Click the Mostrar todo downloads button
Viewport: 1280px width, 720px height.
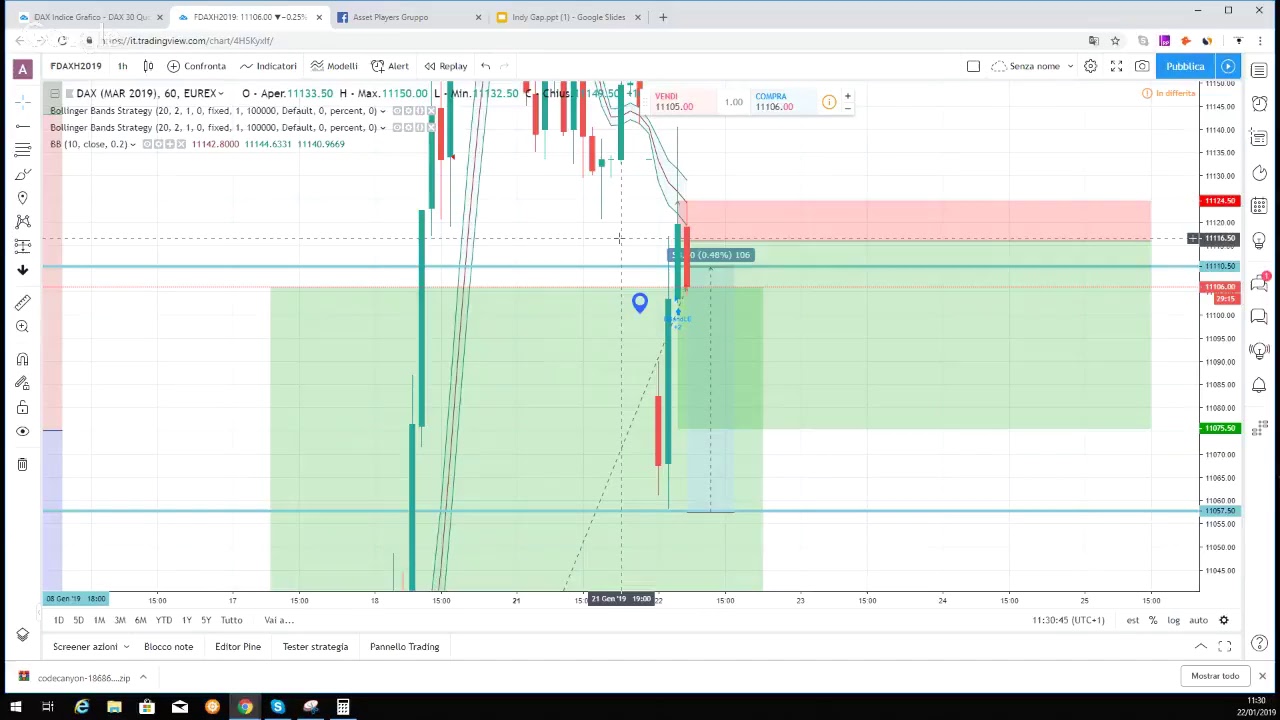pyautogui.click(x=1215, y=676)
